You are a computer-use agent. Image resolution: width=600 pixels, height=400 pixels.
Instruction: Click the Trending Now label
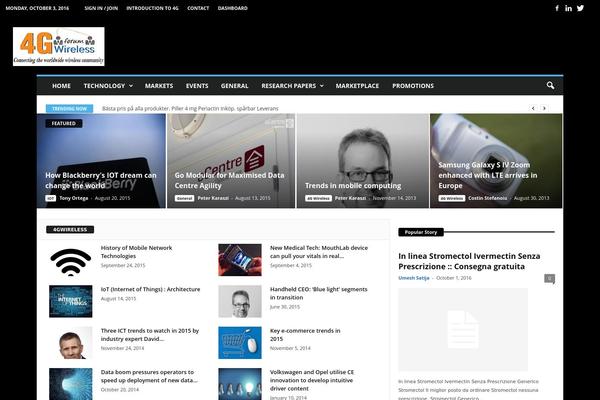(69, 108)
